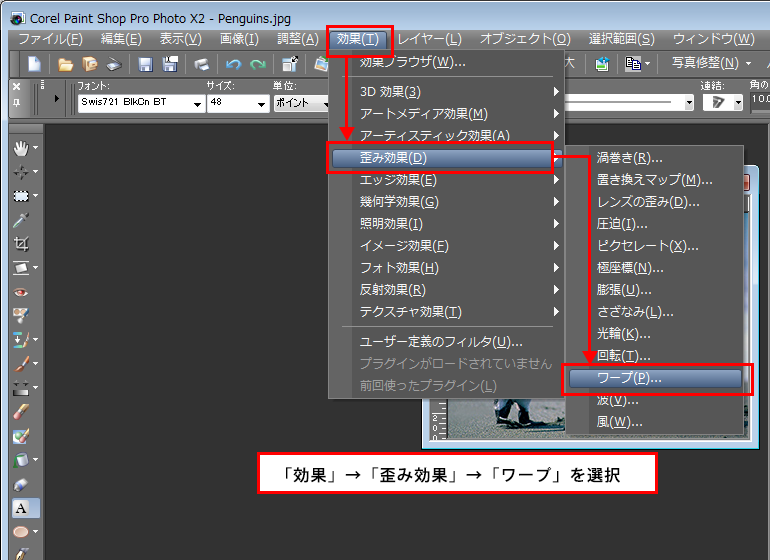Select the Eraser tool
The image size is (770, 560).
21,412
